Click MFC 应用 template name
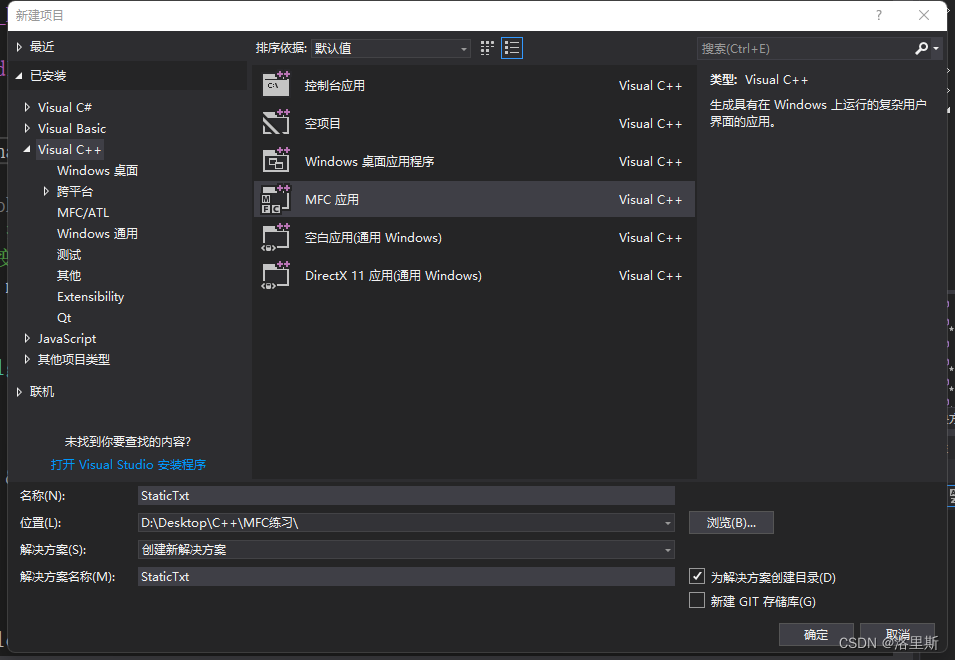Image resolution: width=955 pixels, height=660 pixels. tap(331, 200)
